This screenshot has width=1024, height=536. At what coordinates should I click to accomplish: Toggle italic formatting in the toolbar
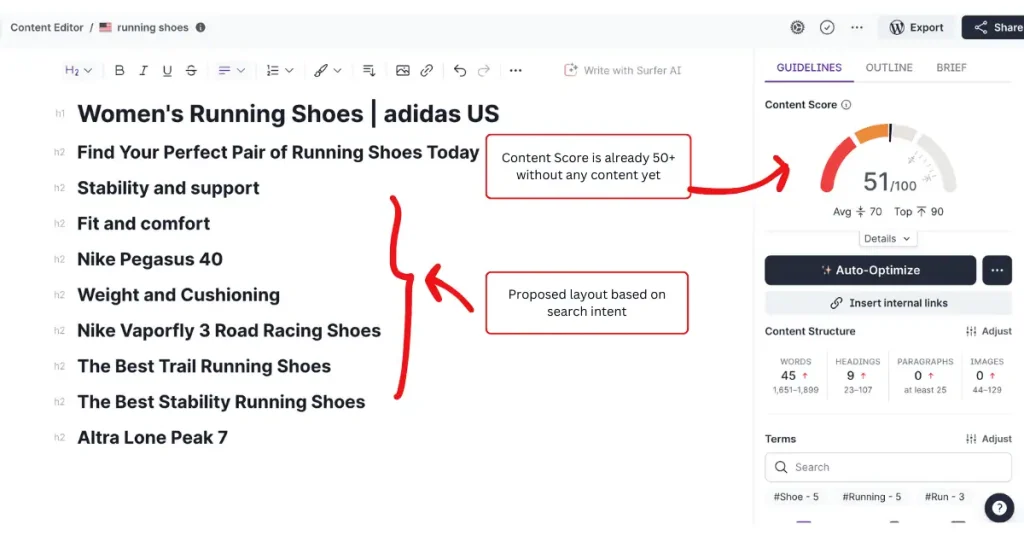(x=144, y=71)
